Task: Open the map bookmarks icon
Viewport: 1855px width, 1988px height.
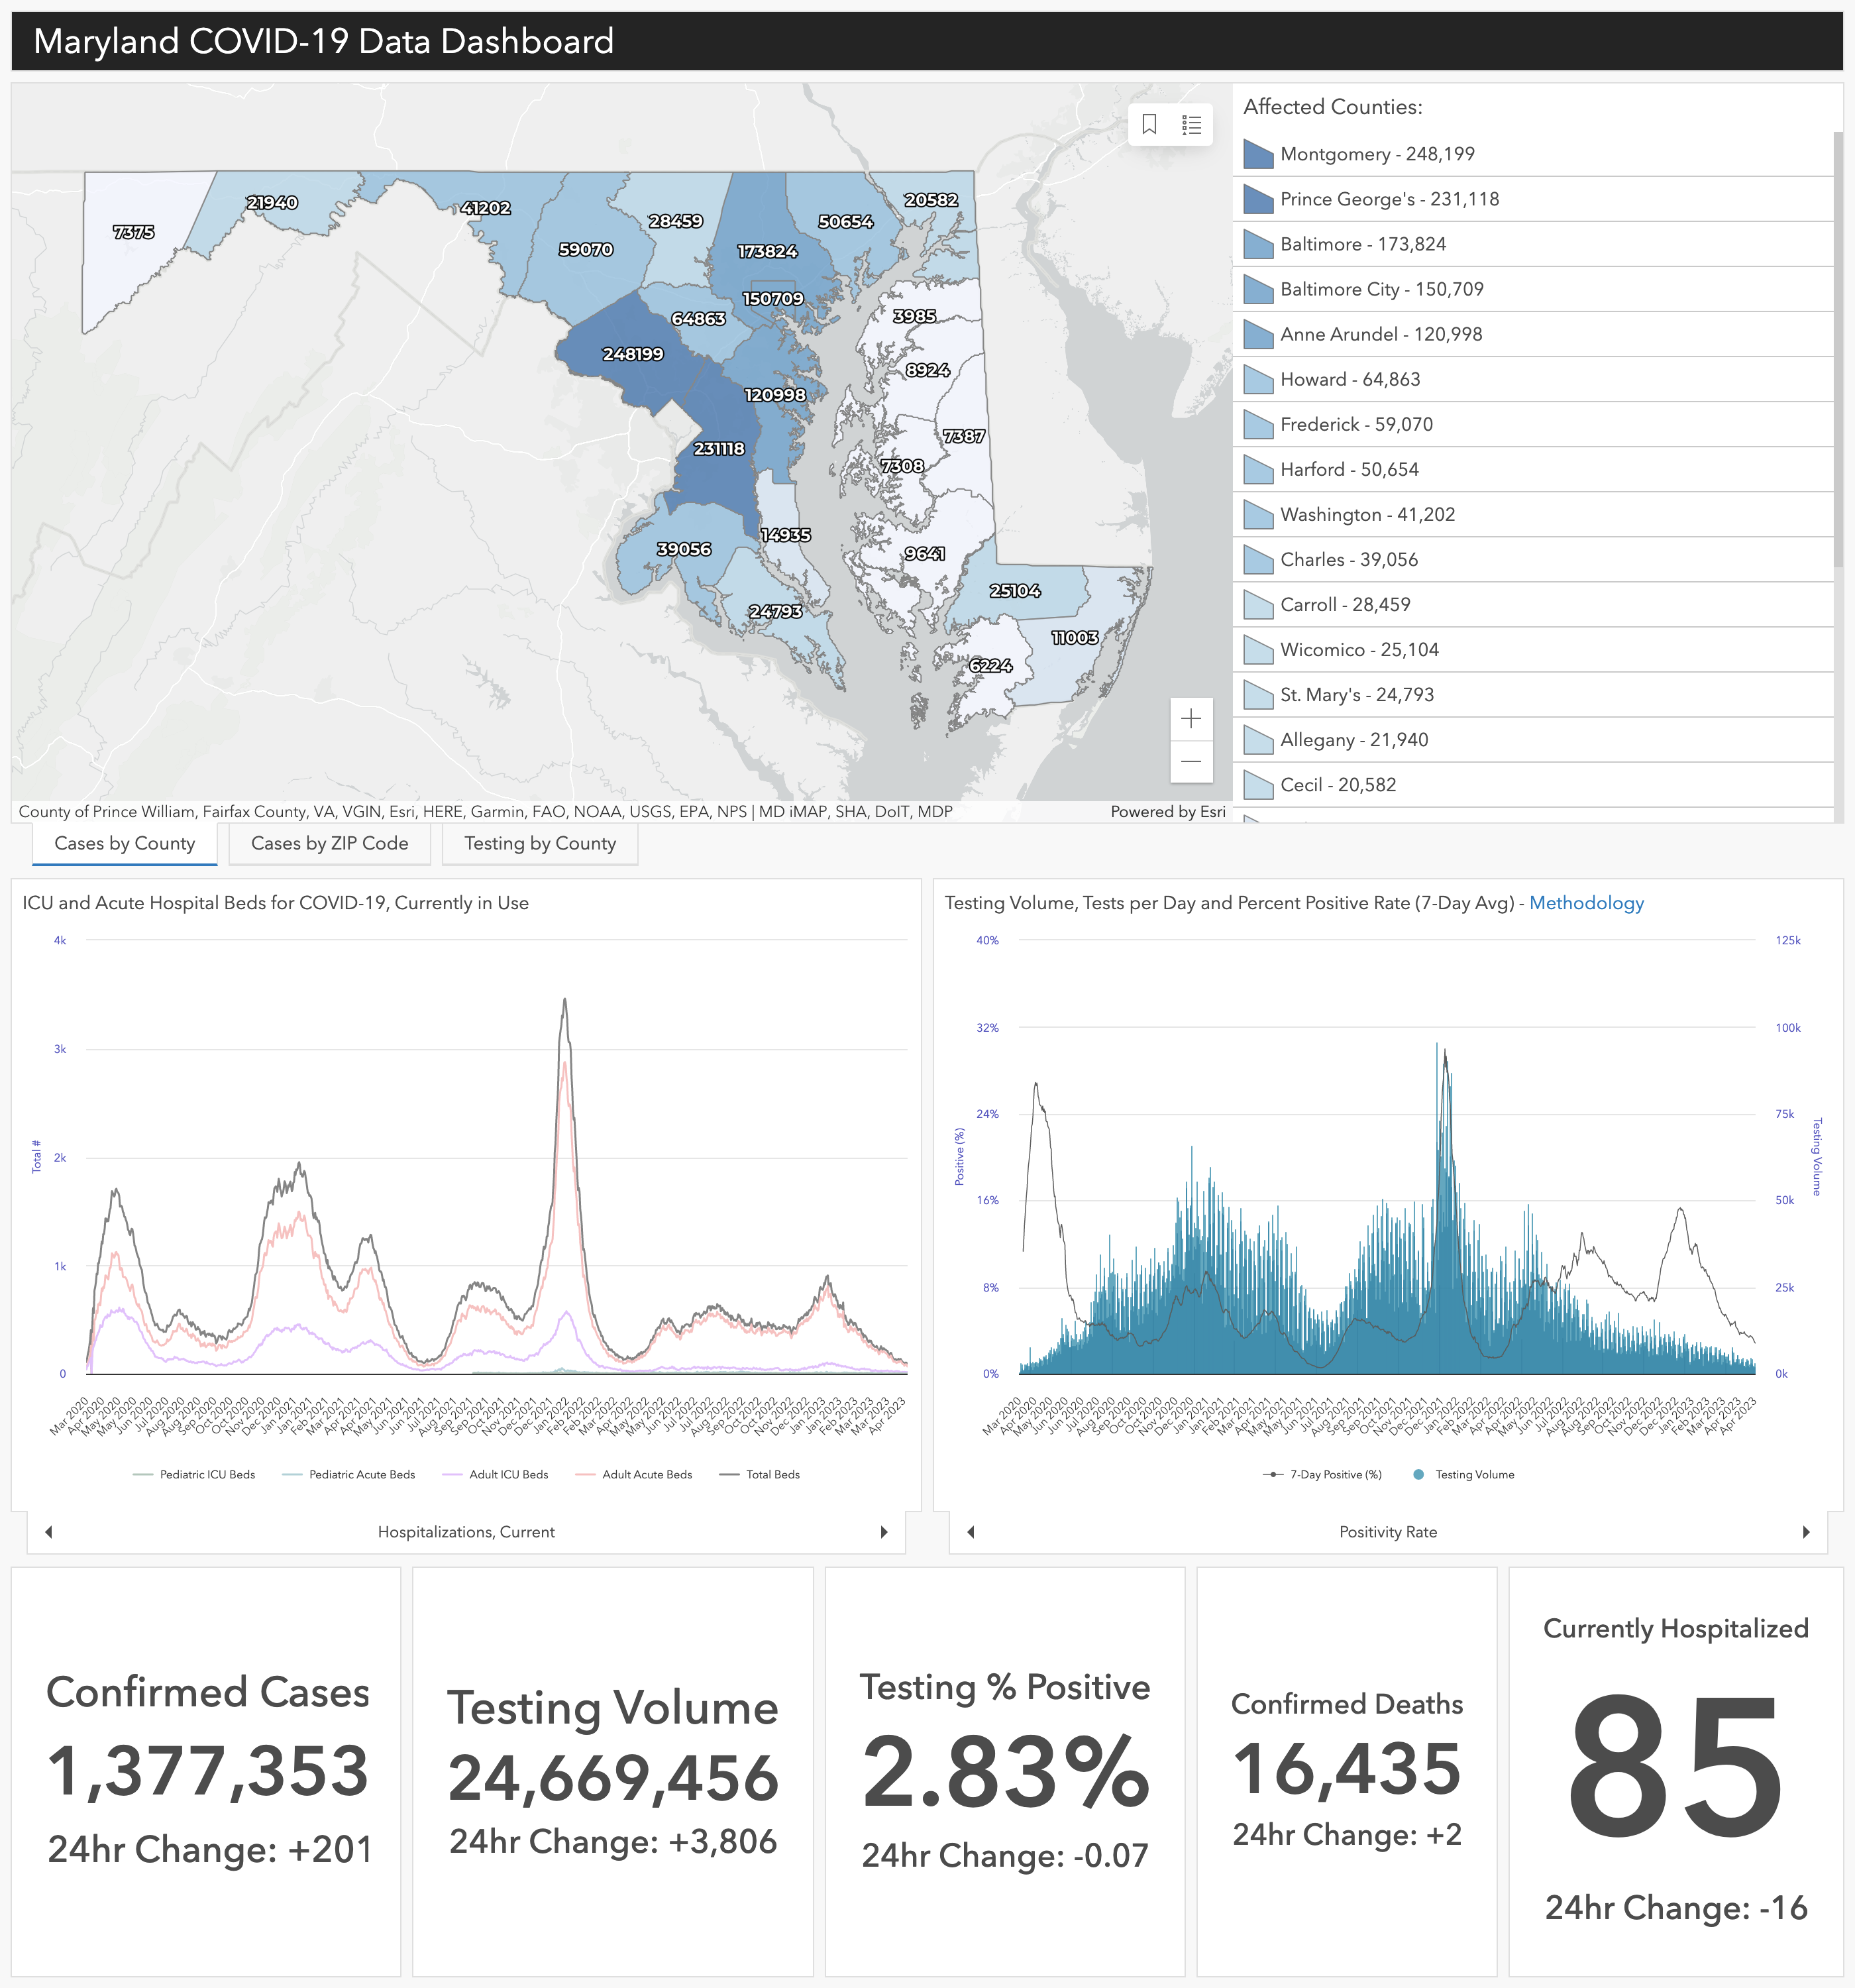Action: pos(1149,125)
